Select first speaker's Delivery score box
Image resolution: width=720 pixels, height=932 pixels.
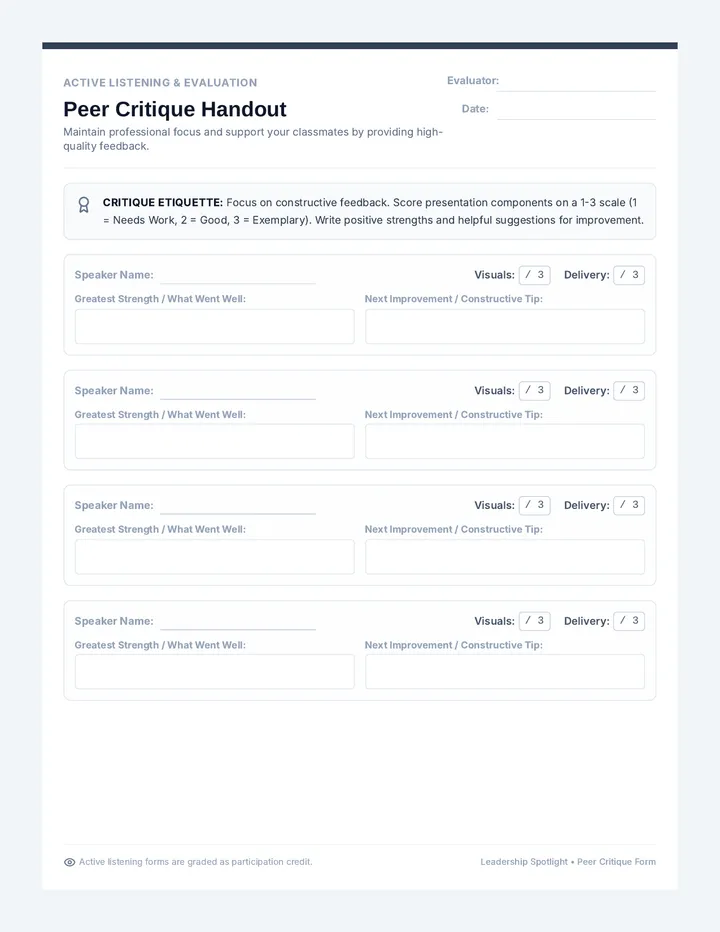[x=629, y=275]
